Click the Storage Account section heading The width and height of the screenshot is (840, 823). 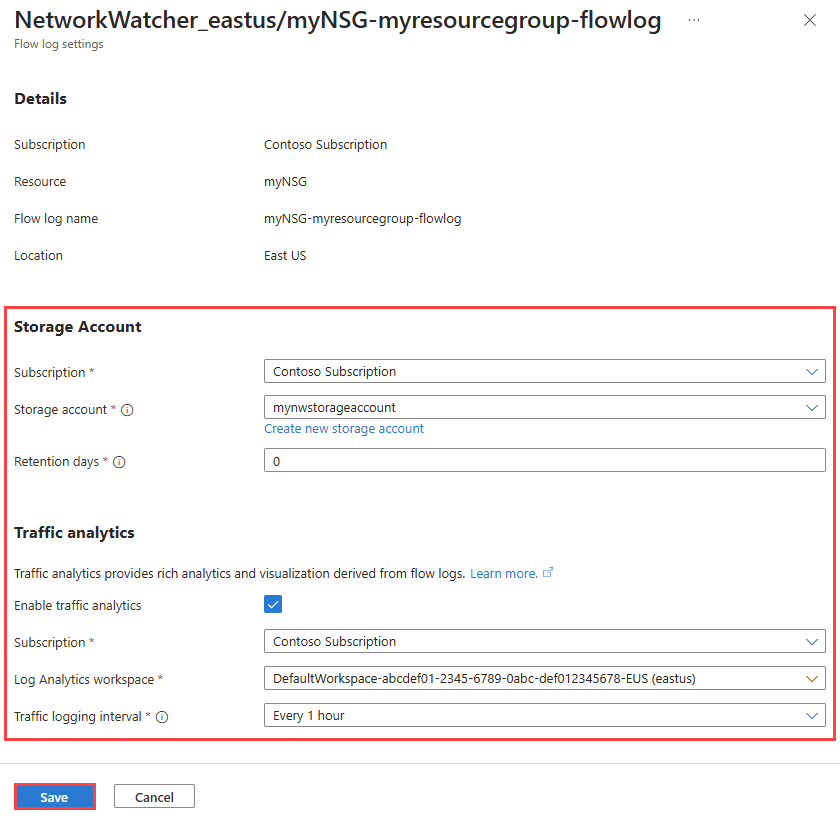[78, 327]
